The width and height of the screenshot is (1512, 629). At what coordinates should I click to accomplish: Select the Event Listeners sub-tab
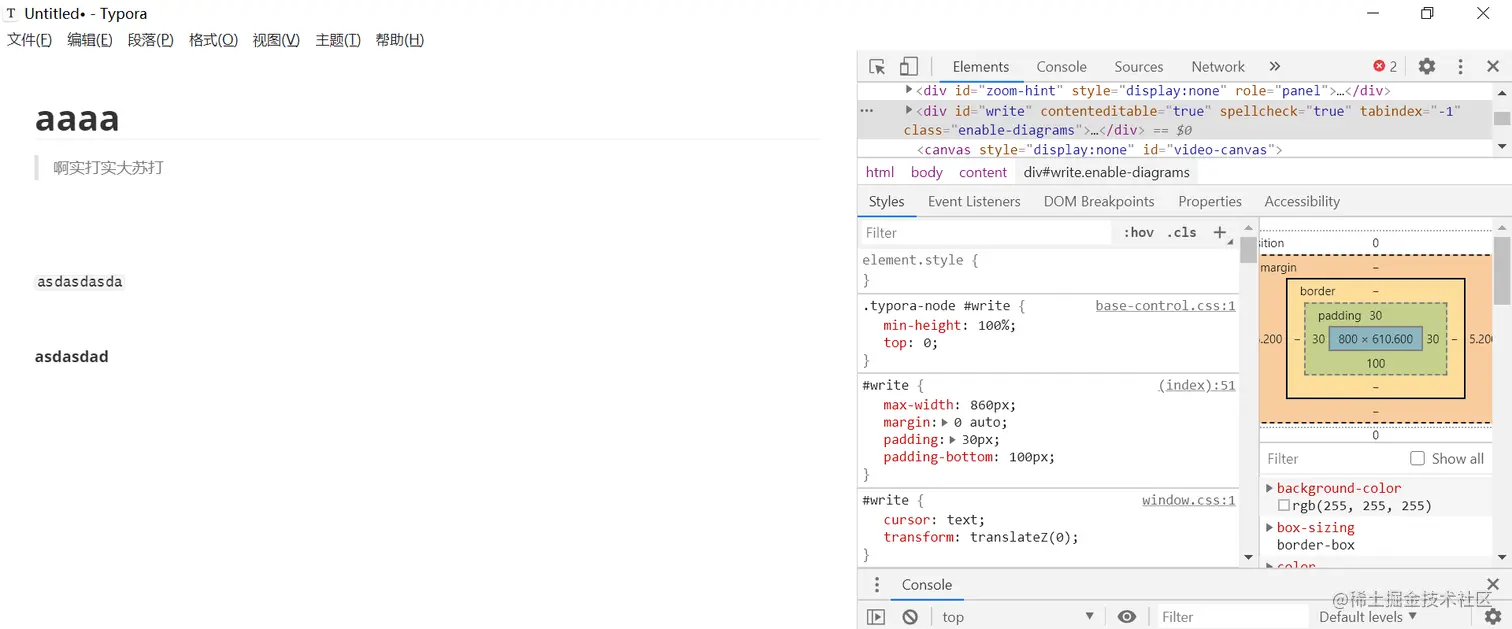pyautogui.click(x=974, y=201)
